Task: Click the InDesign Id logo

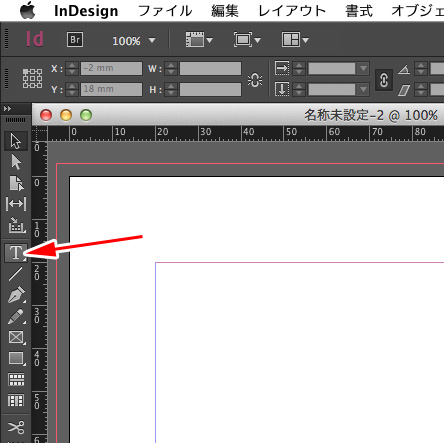Action: tap(35, 39)
